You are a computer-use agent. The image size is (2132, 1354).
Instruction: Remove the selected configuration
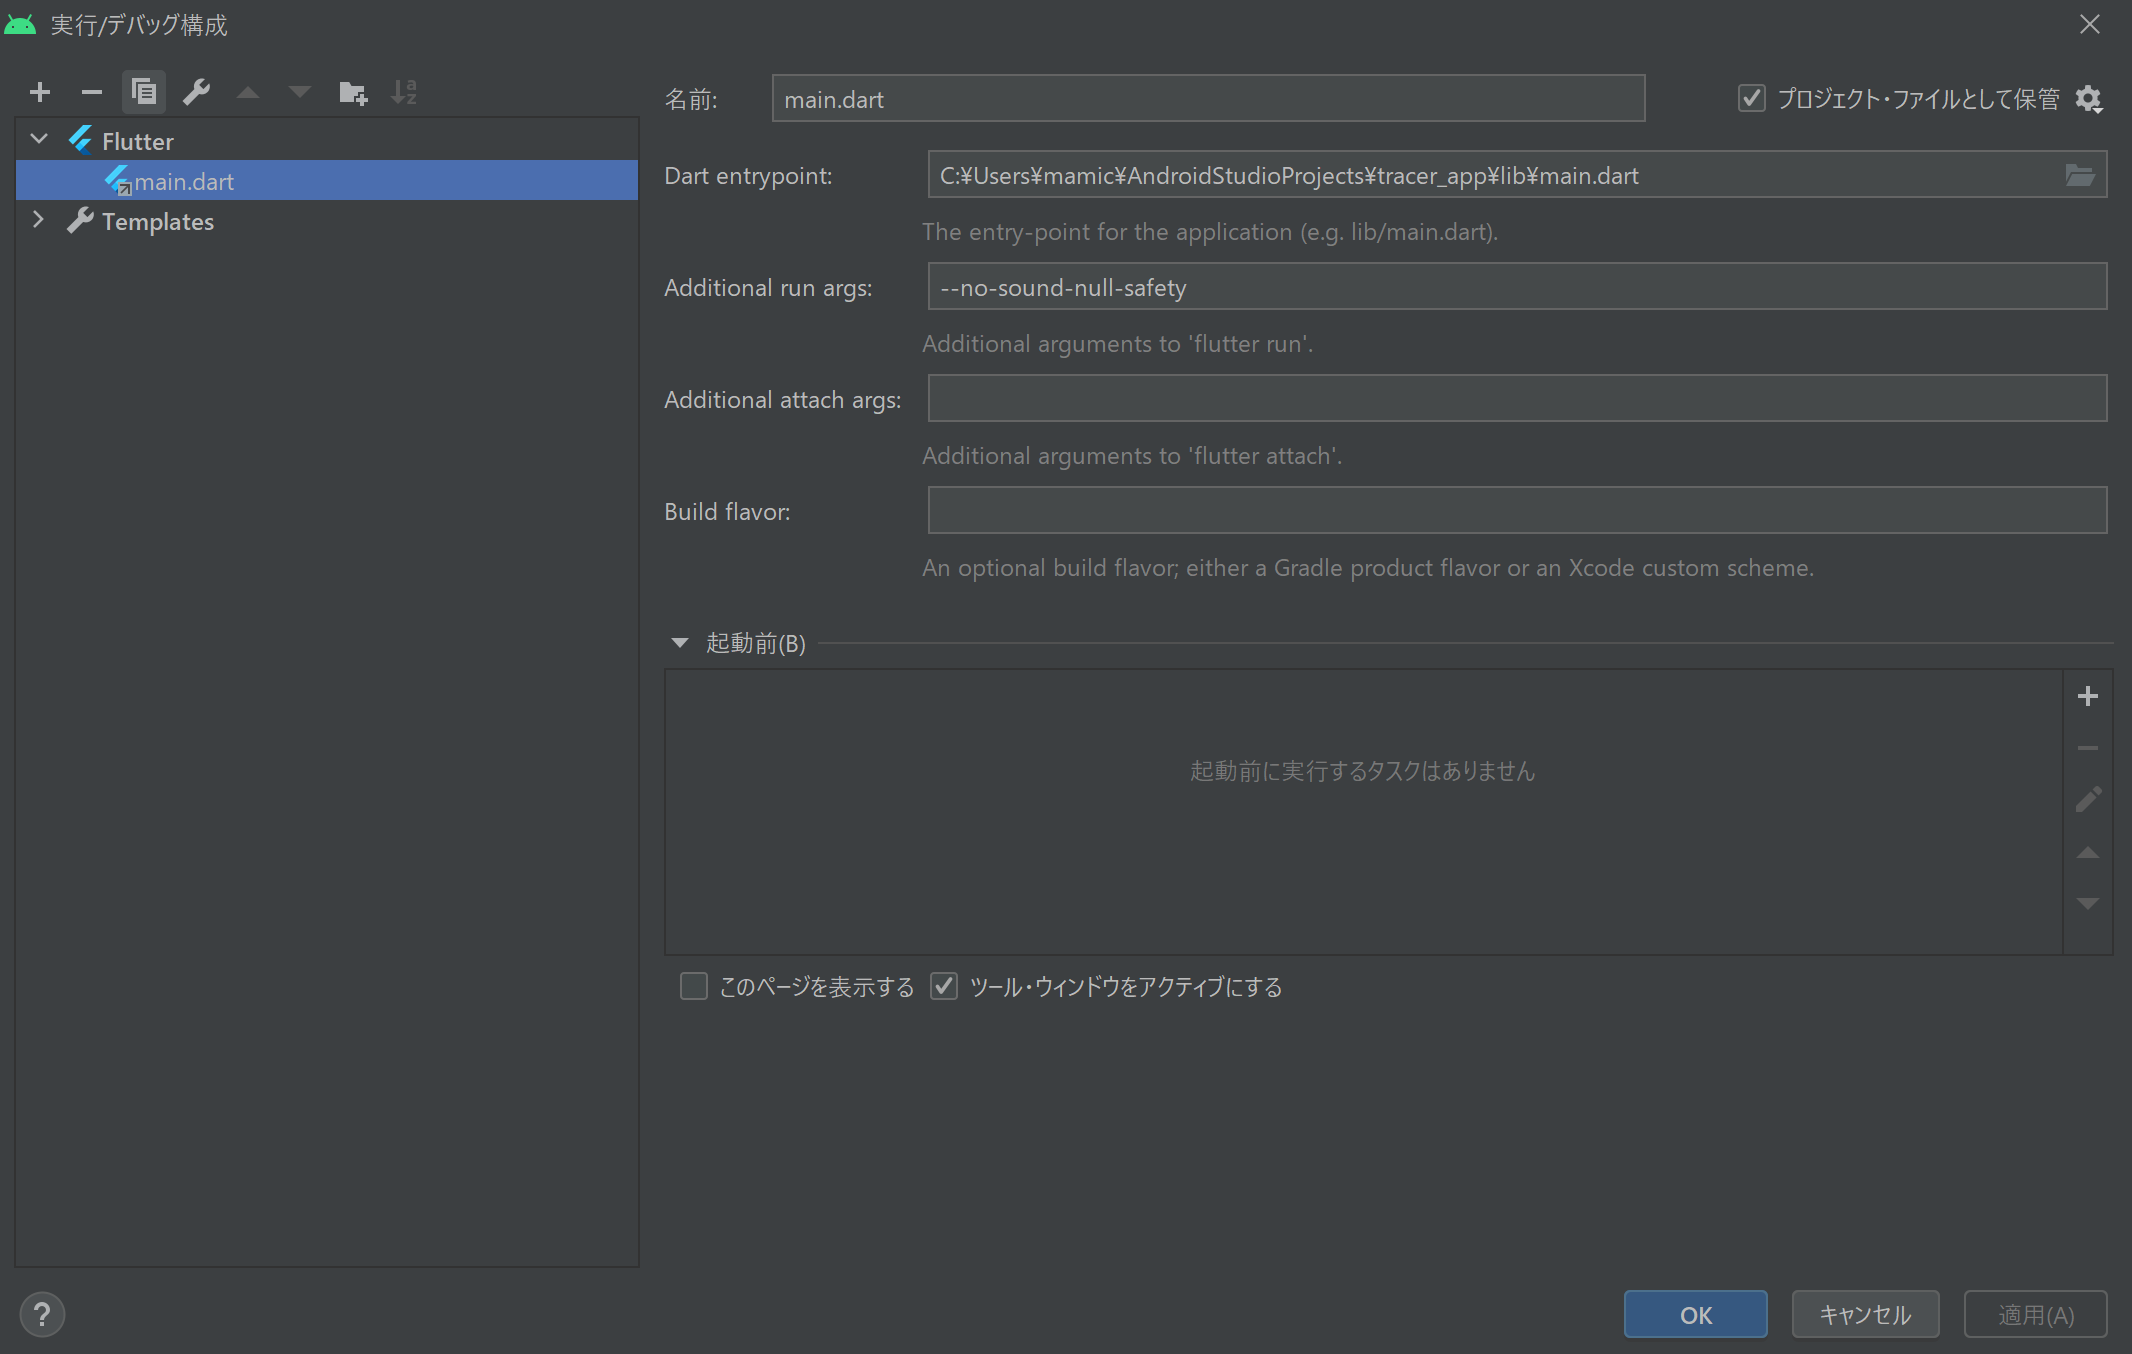92,92
